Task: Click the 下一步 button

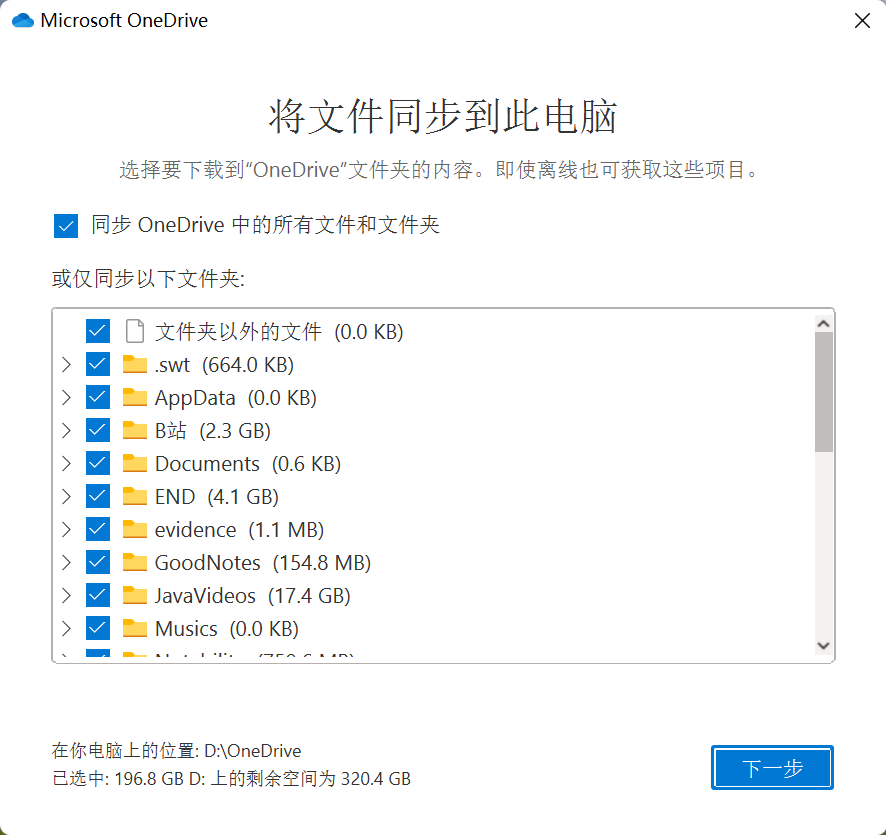Action: click(772, 768)
